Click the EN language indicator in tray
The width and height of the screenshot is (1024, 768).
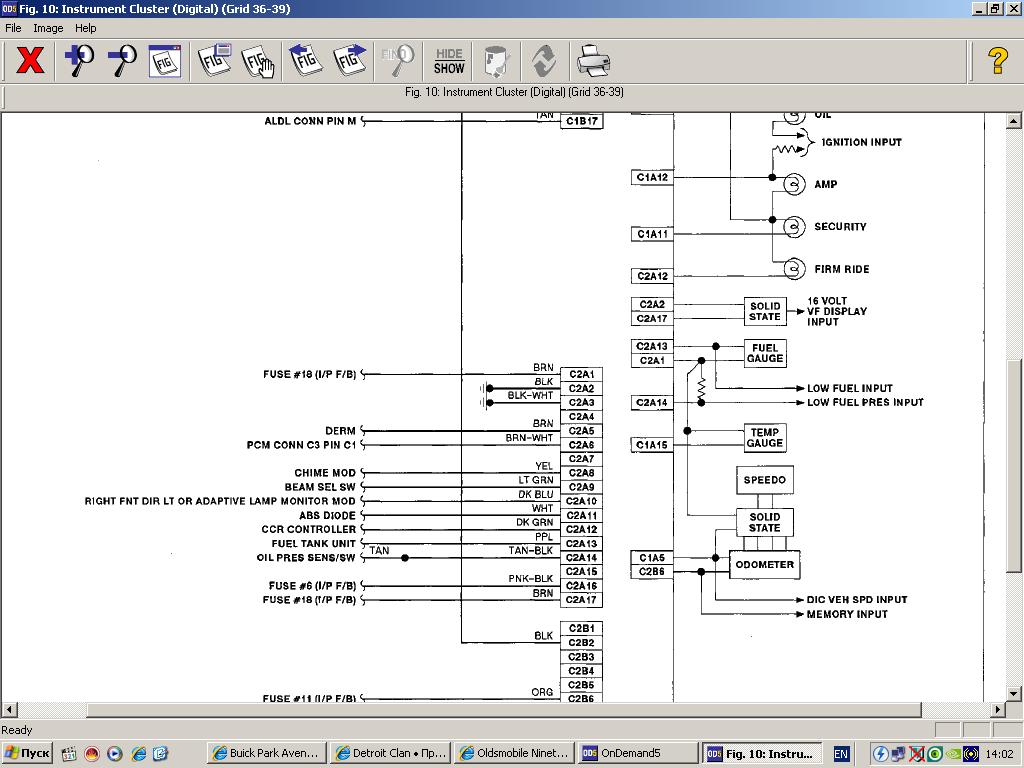(x=841, y=753)
